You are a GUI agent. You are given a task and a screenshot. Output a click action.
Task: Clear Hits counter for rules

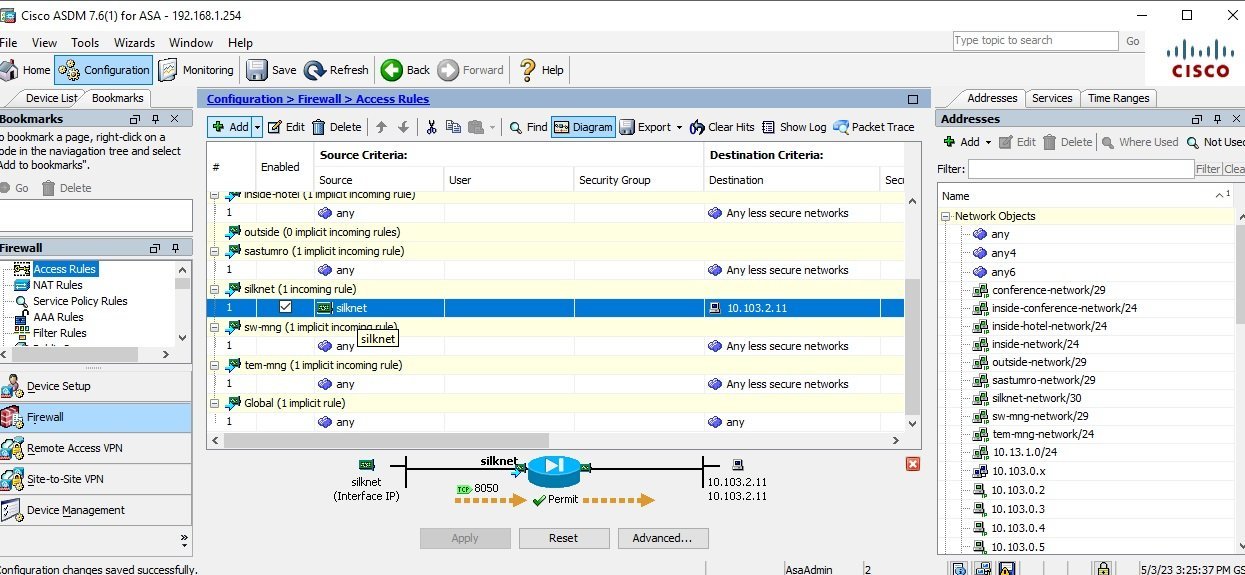[722, 127]
